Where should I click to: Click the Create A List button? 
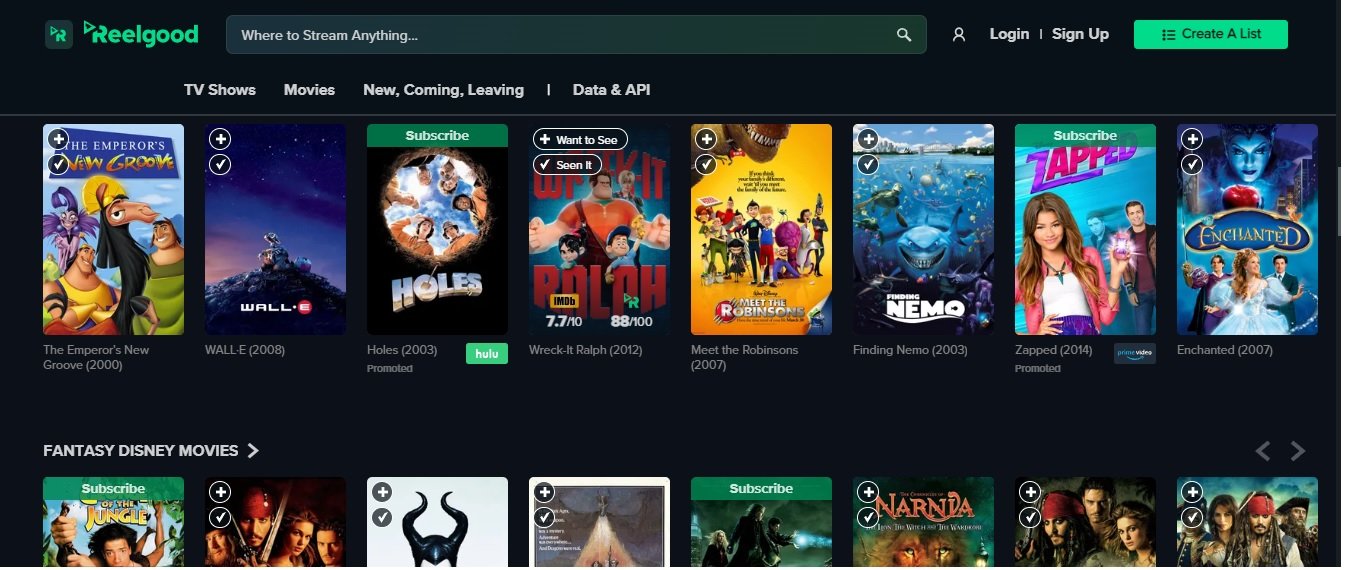[x=1211, y=34]
